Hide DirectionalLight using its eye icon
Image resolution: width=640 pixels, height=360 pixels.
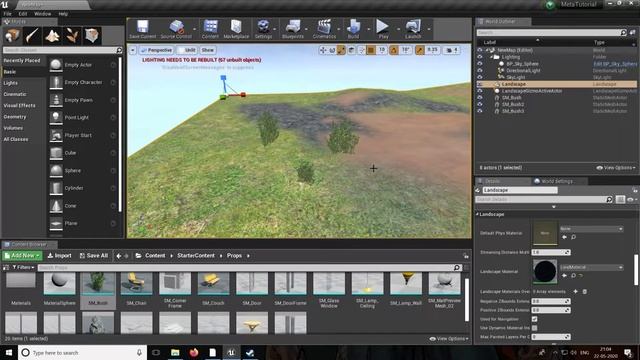tap(480, 70)
